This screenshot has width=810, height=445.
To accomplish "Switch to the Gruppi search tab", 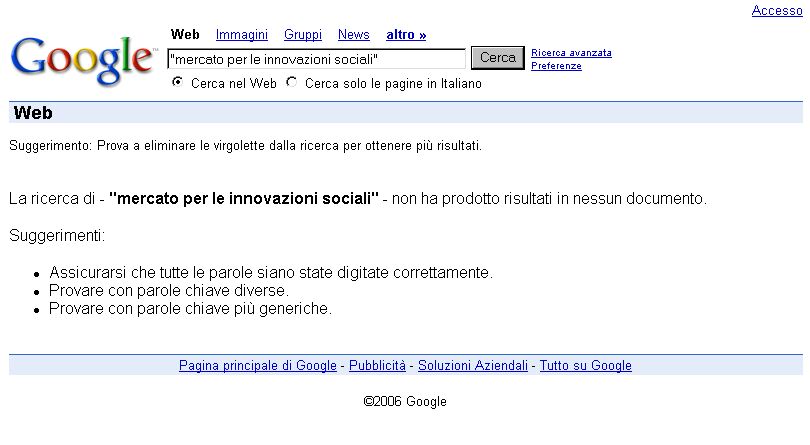I will (x=303, y=35).
